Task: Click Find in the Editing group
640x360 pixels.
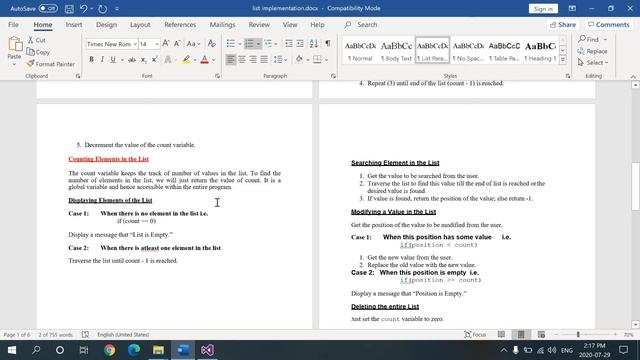Action: click(x=589, y=39)
